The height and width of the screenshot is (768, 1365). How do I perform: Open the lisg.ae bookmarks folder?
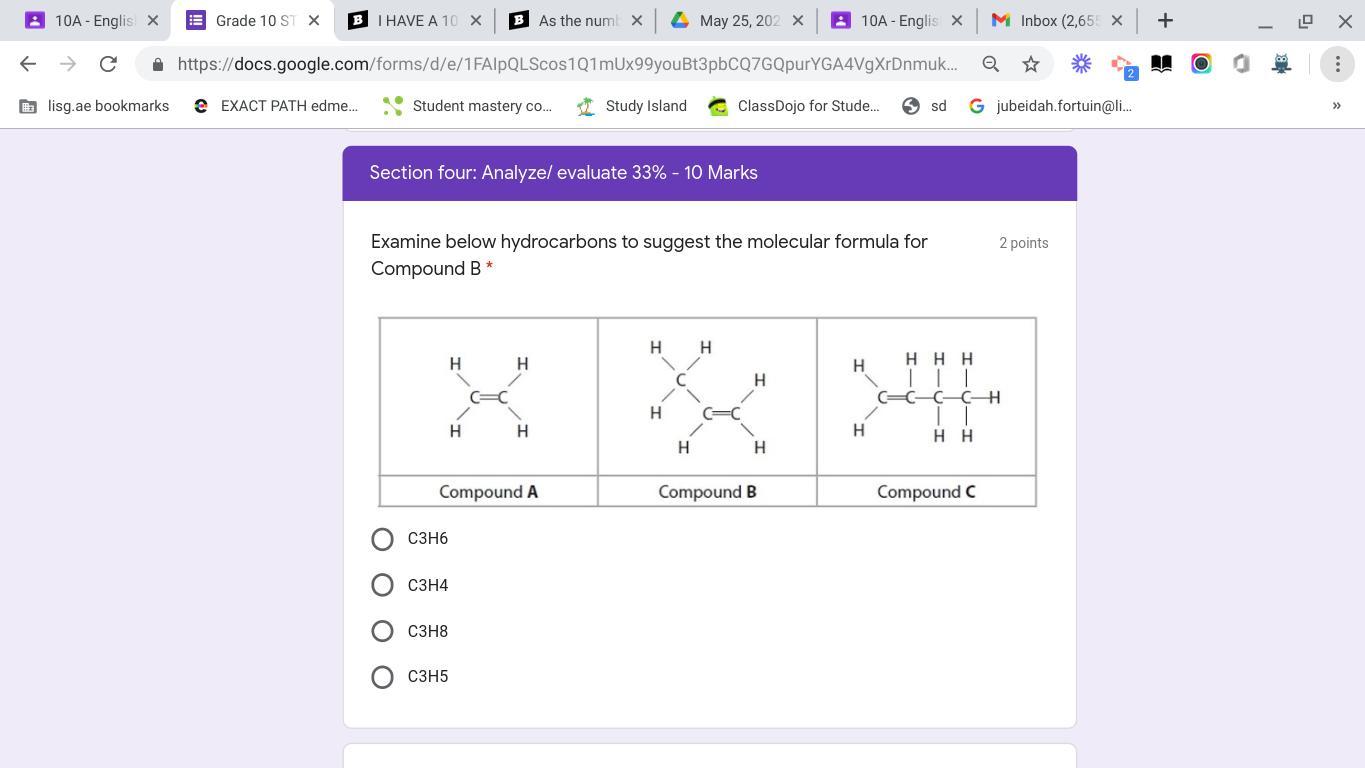95,106
